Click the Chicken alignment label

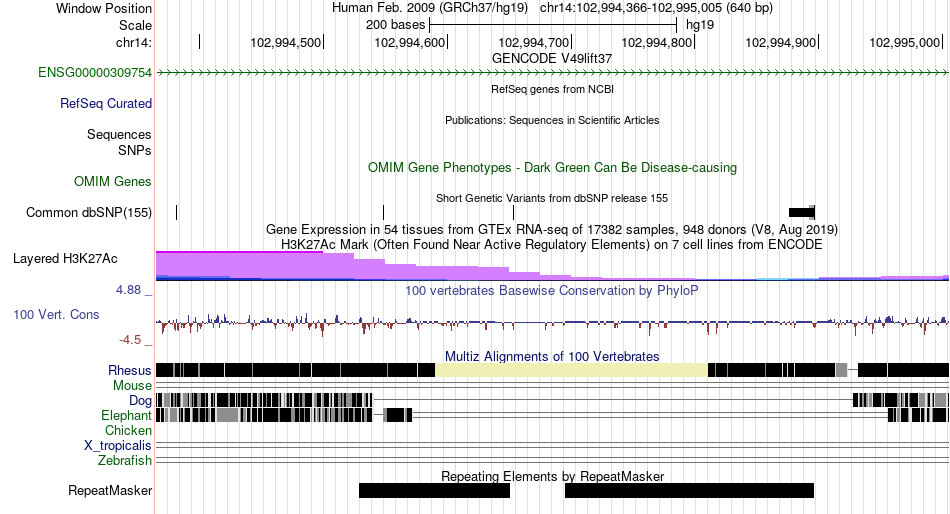(128, 430)
